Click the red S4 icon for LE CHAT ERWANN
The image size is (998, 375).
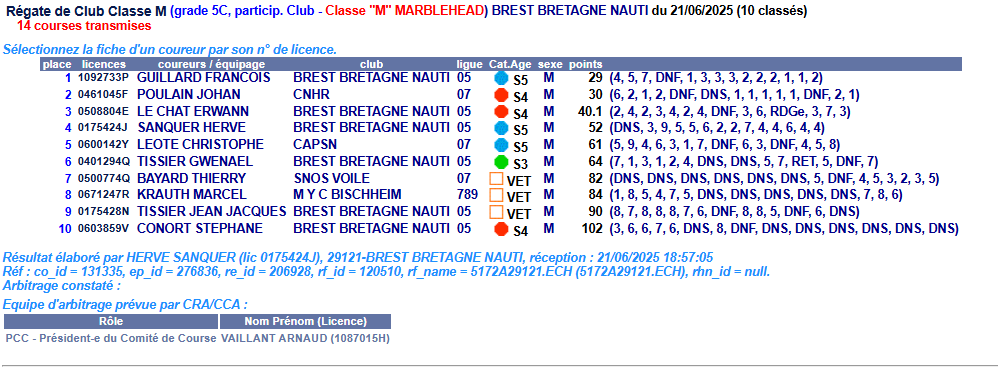502,112
